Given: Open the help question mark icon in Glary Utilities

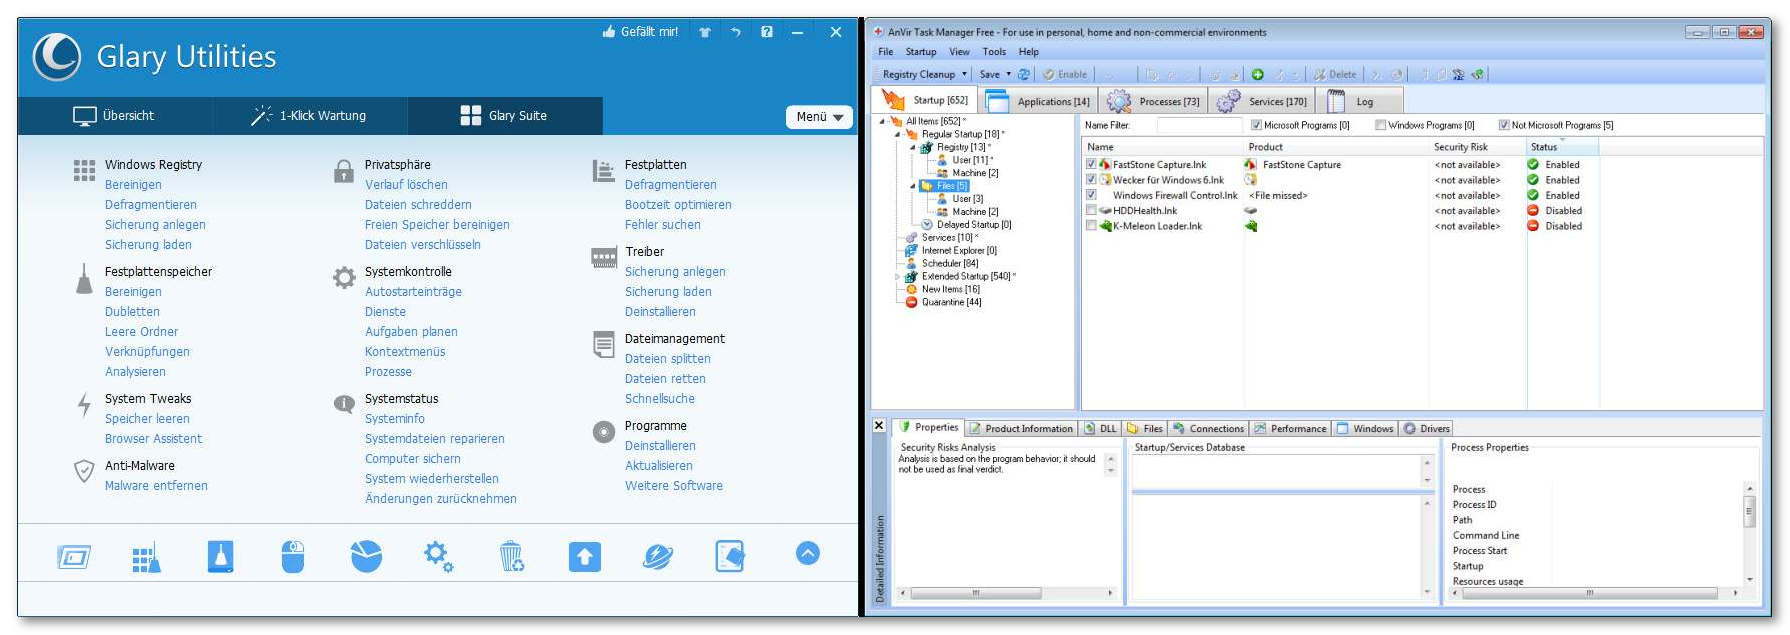Looking at the screenshot, I should (x=767, y=32).
